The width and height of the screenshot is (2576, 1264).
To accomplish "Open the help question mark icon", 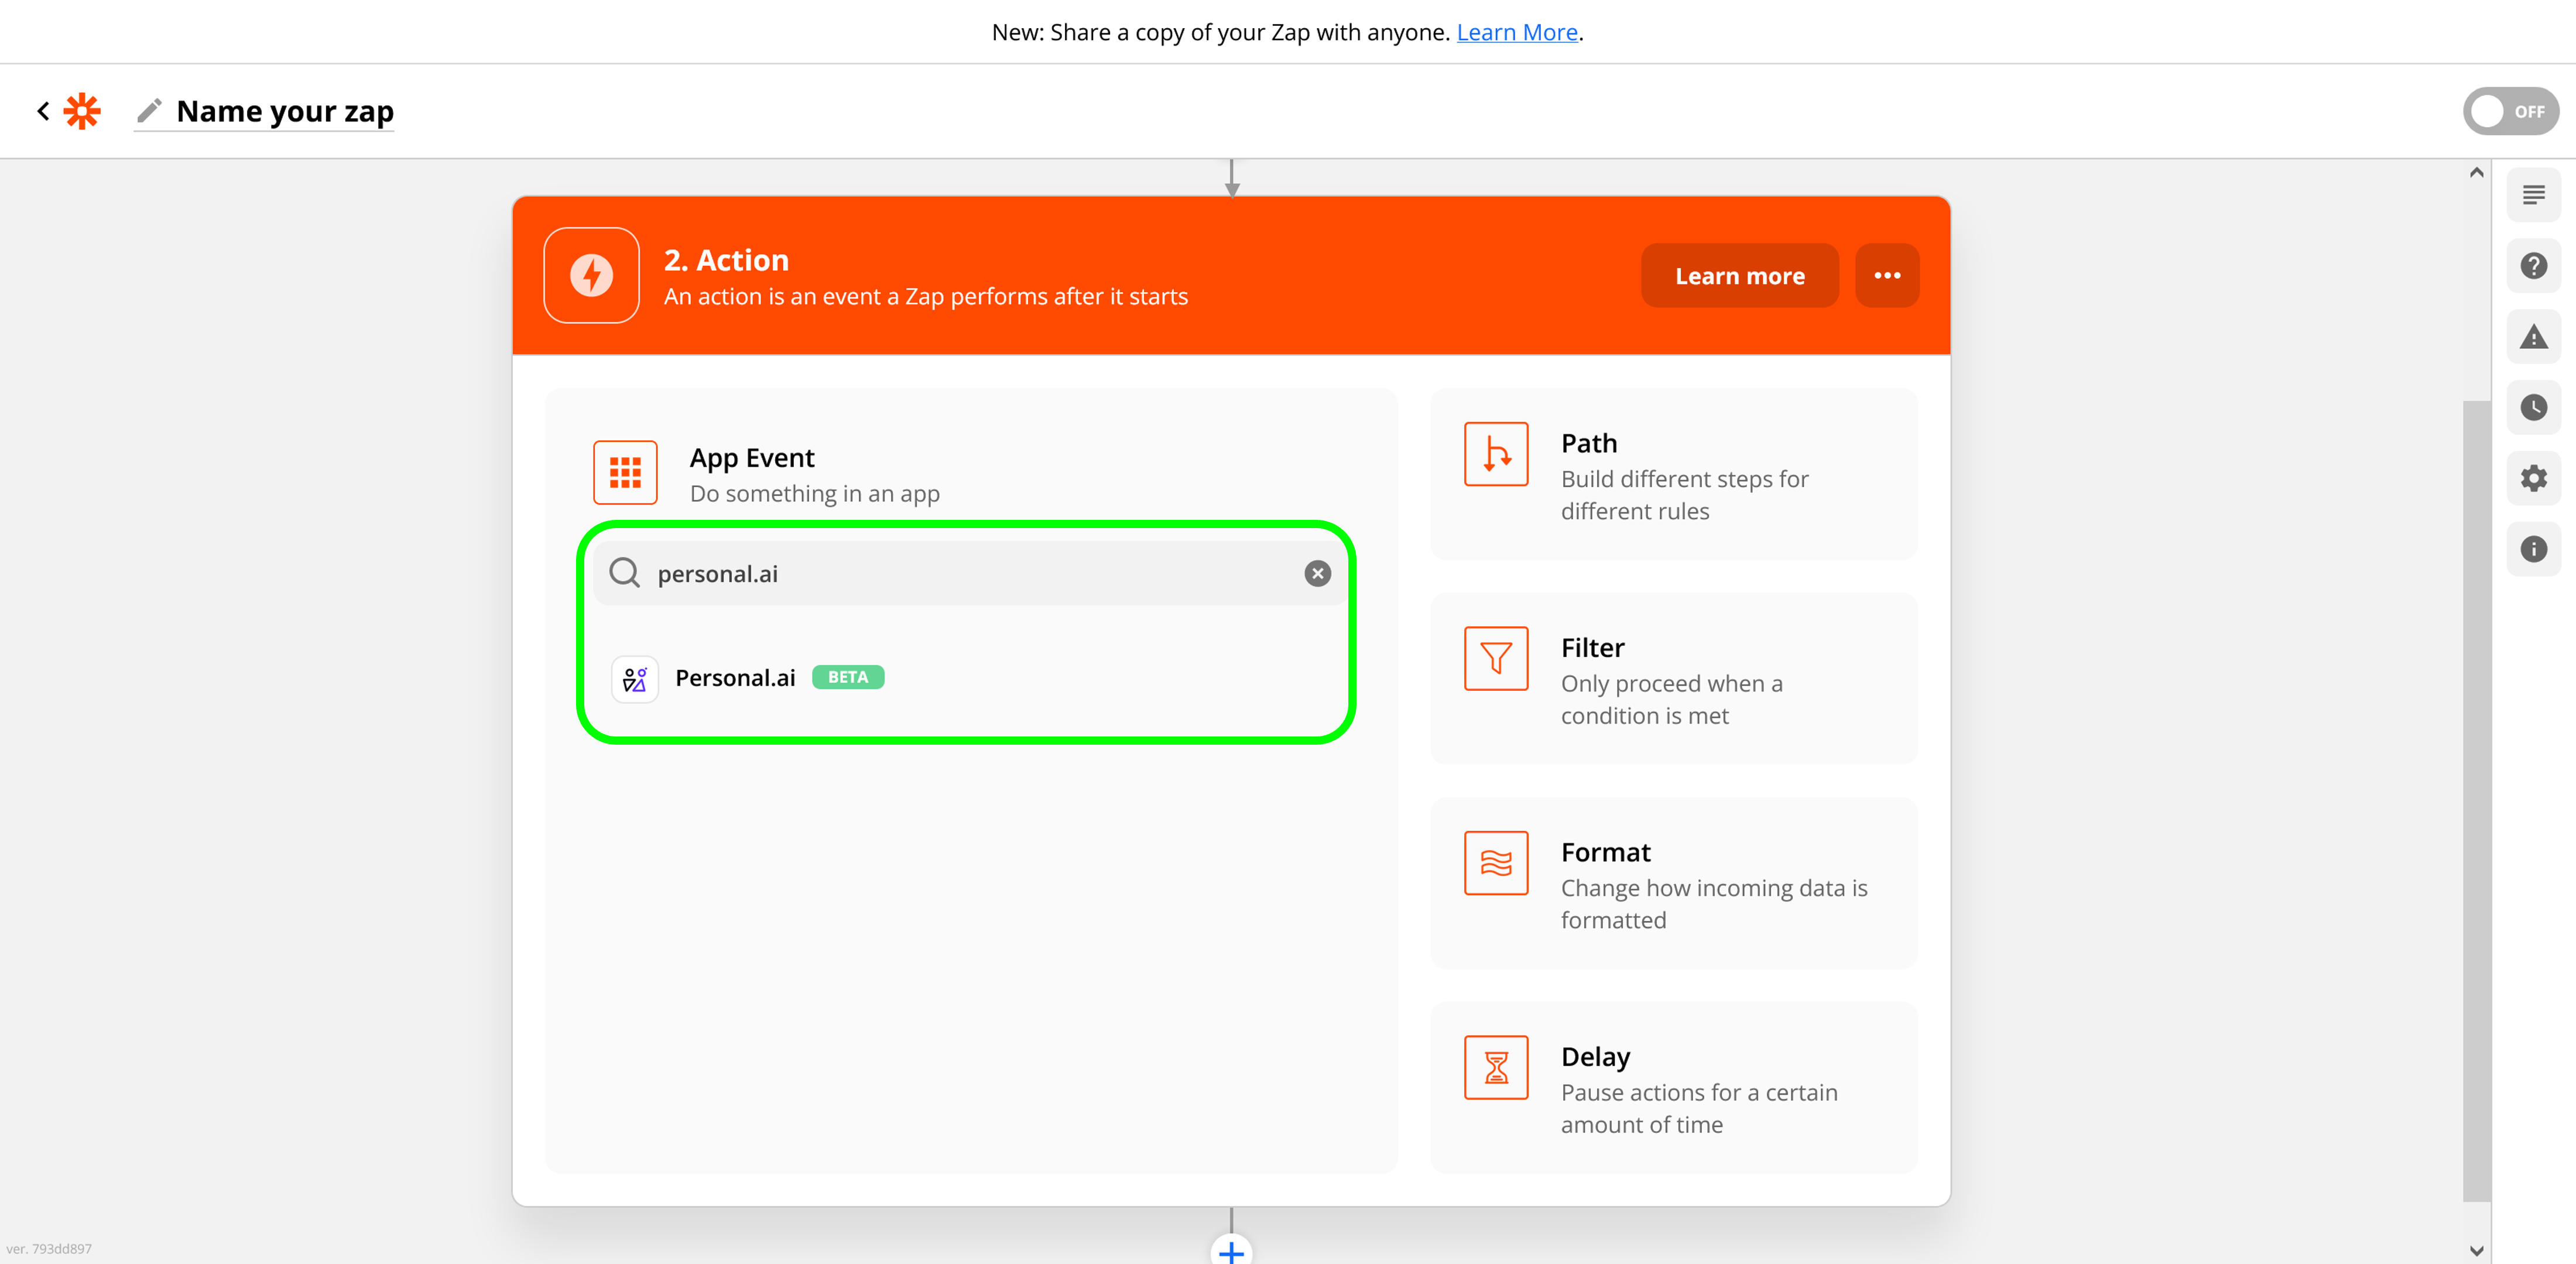I will pos(2533,266).
